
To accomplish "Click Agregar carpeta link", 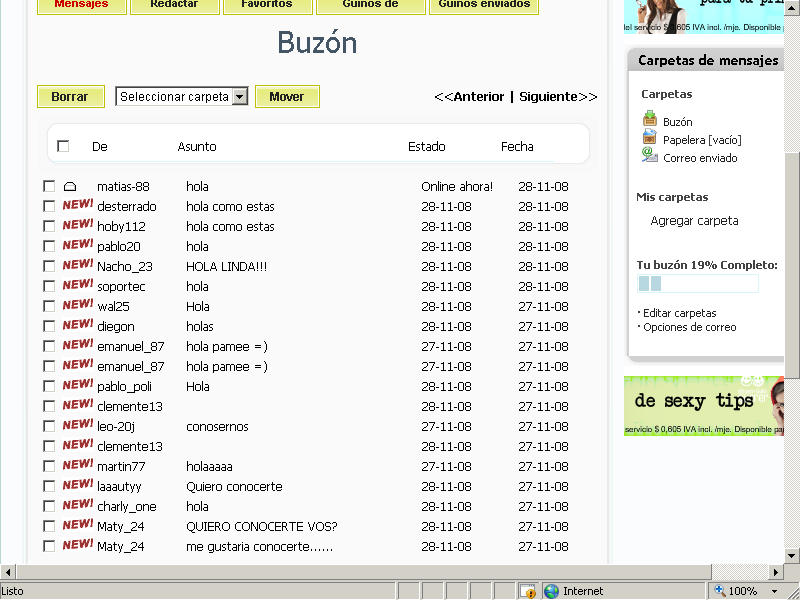I will [x=694, y=221].
